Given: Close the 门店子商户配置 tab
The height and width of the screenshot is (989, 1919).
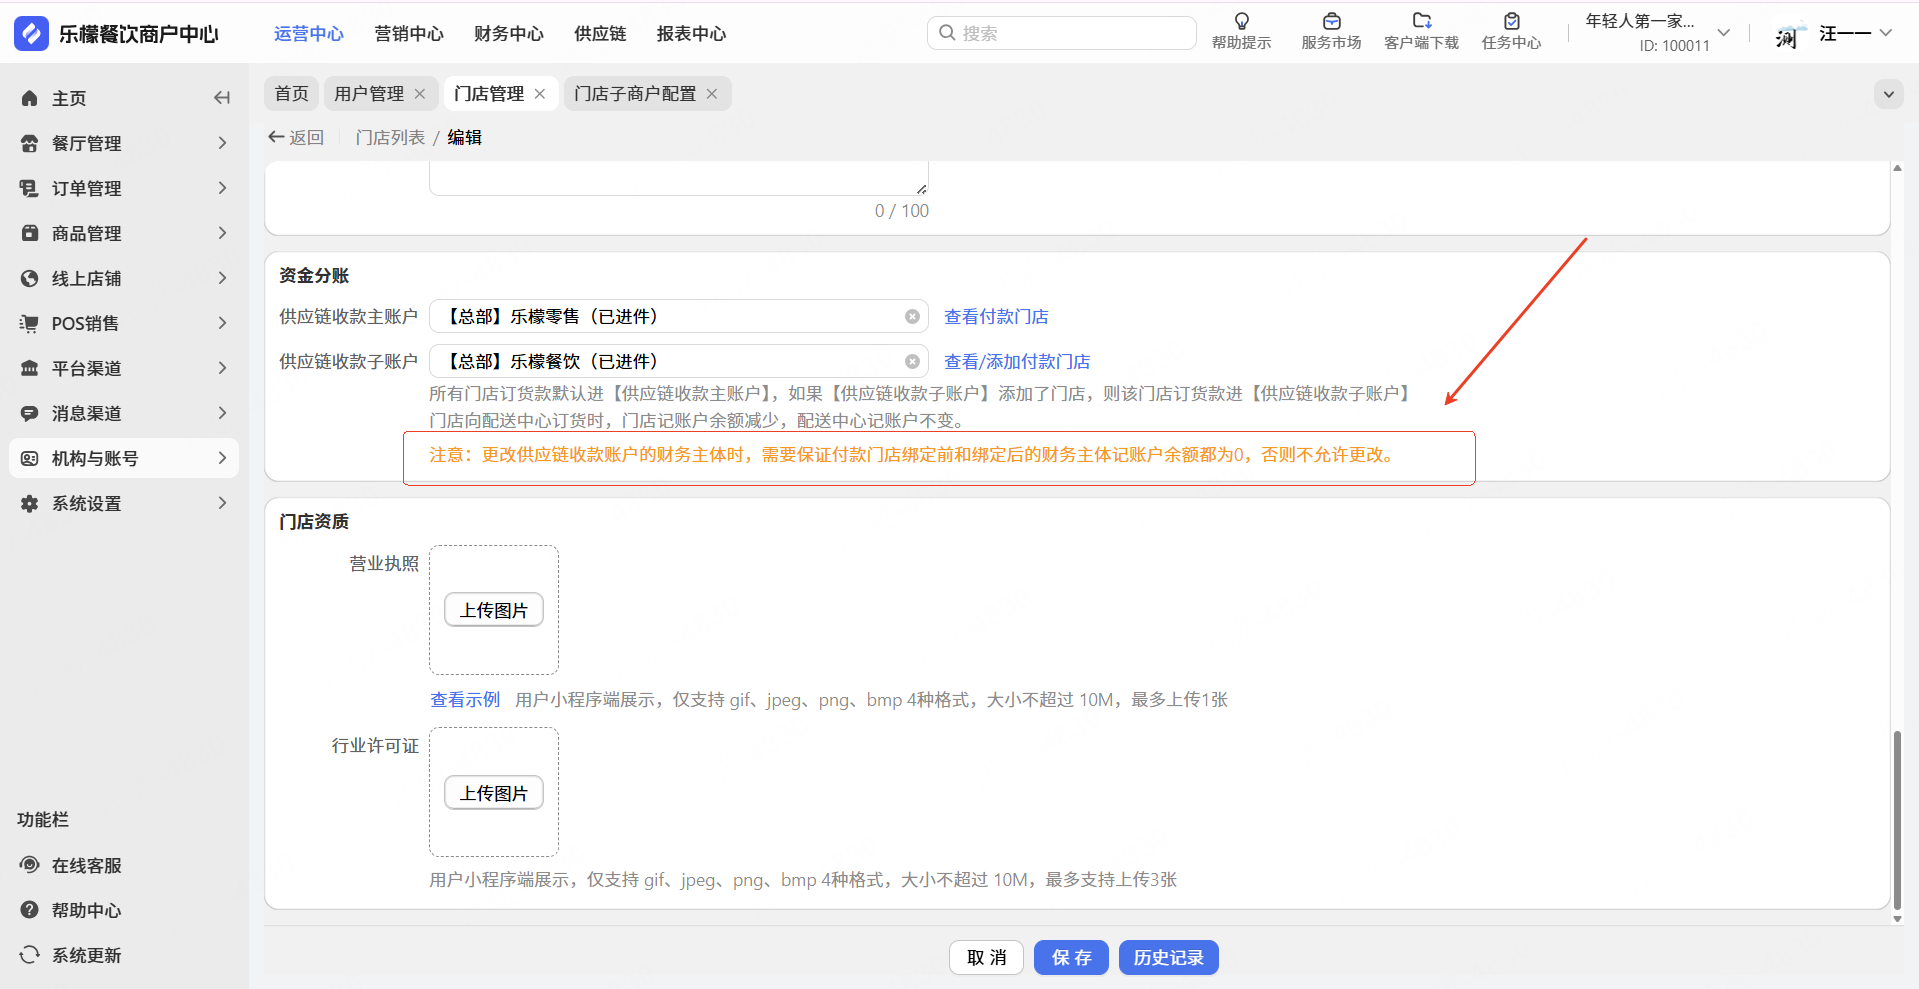Looking at the screenshot, I should pyautogui.click(x=712, y=94).
